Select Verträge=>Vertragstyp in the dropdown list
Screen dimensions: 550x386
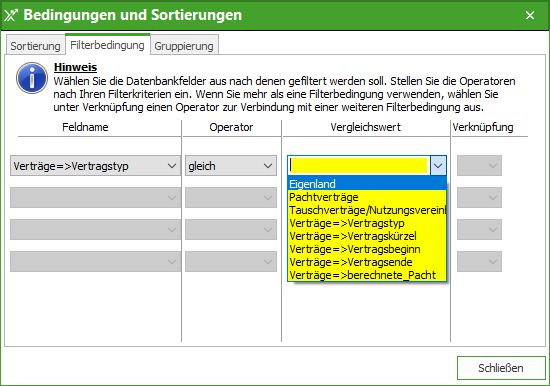[367, 223]
